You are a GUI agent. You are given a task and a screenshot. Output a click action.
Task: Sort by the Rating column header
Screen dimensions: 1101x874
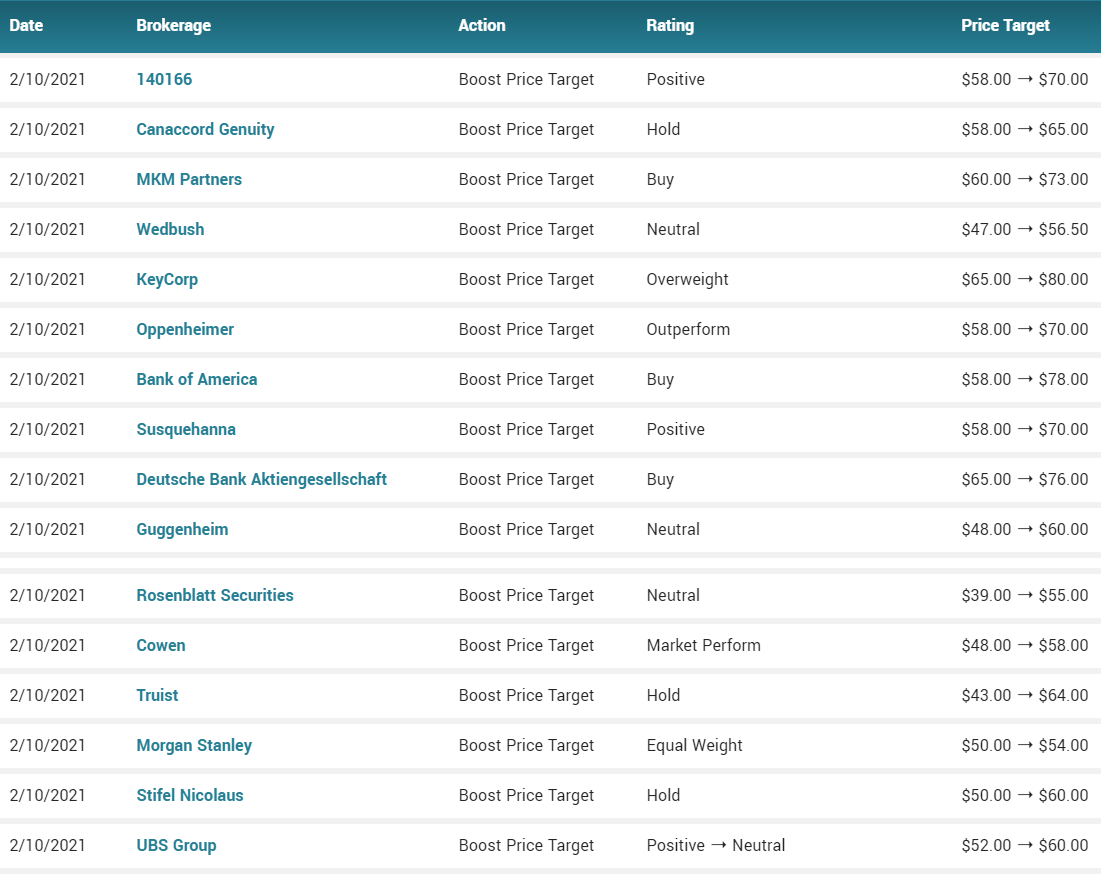tap(670, 25)
